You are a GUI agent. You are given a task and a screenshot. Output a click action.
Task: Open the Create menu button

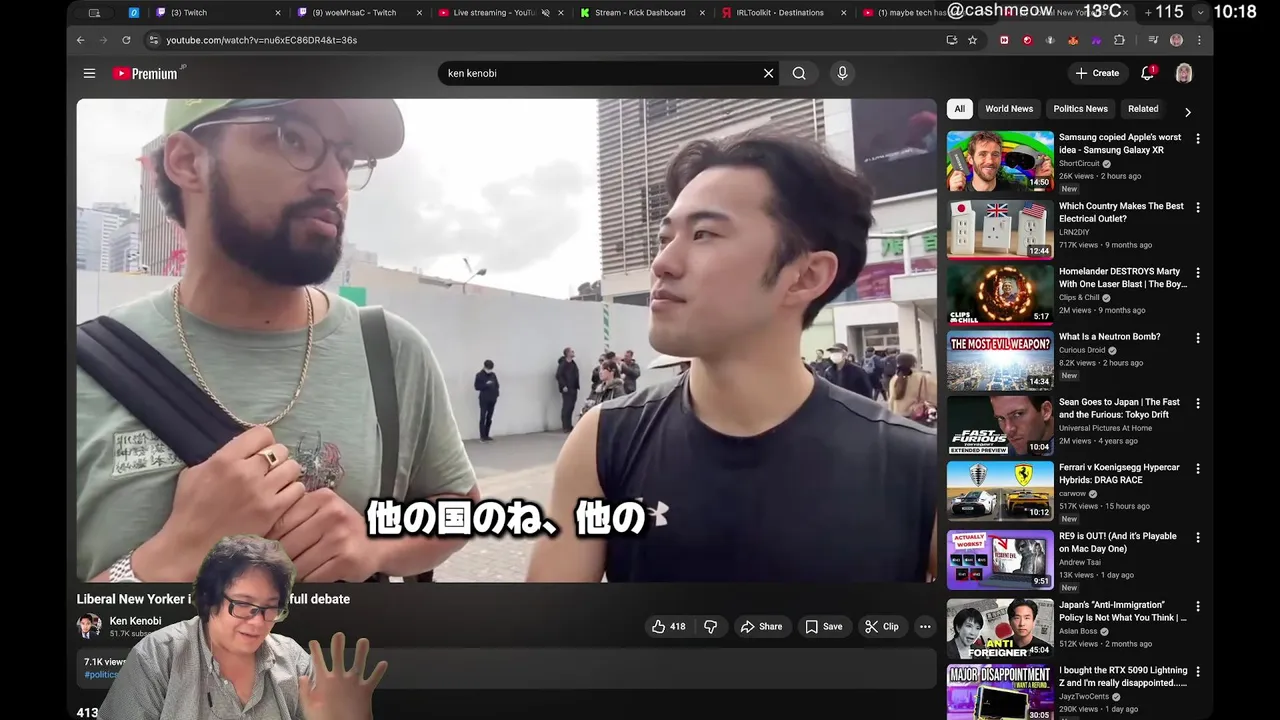pyautogui.click(x=1097, y=73)
